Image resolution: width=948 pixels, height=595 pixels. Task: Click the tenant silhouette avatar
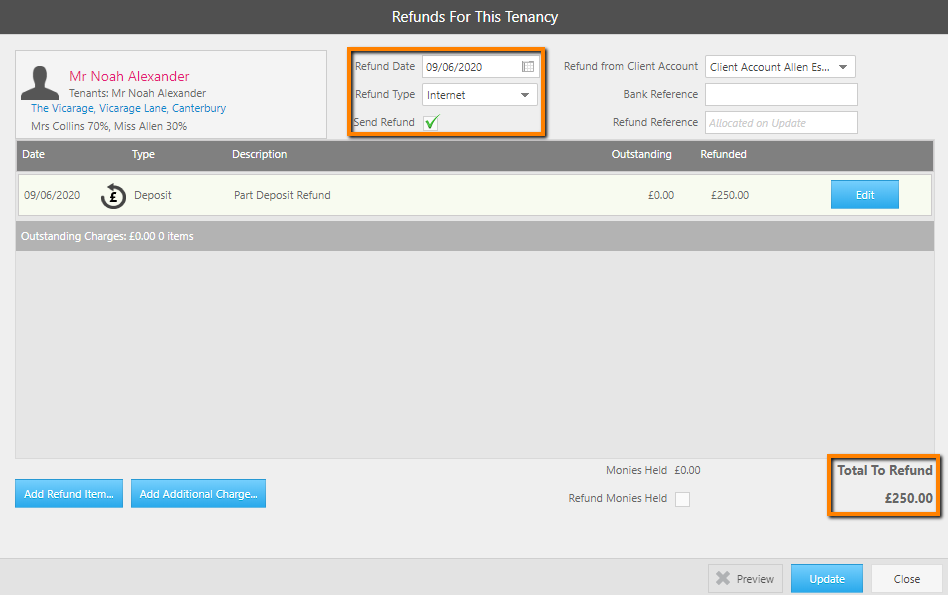tap(40, 83)
